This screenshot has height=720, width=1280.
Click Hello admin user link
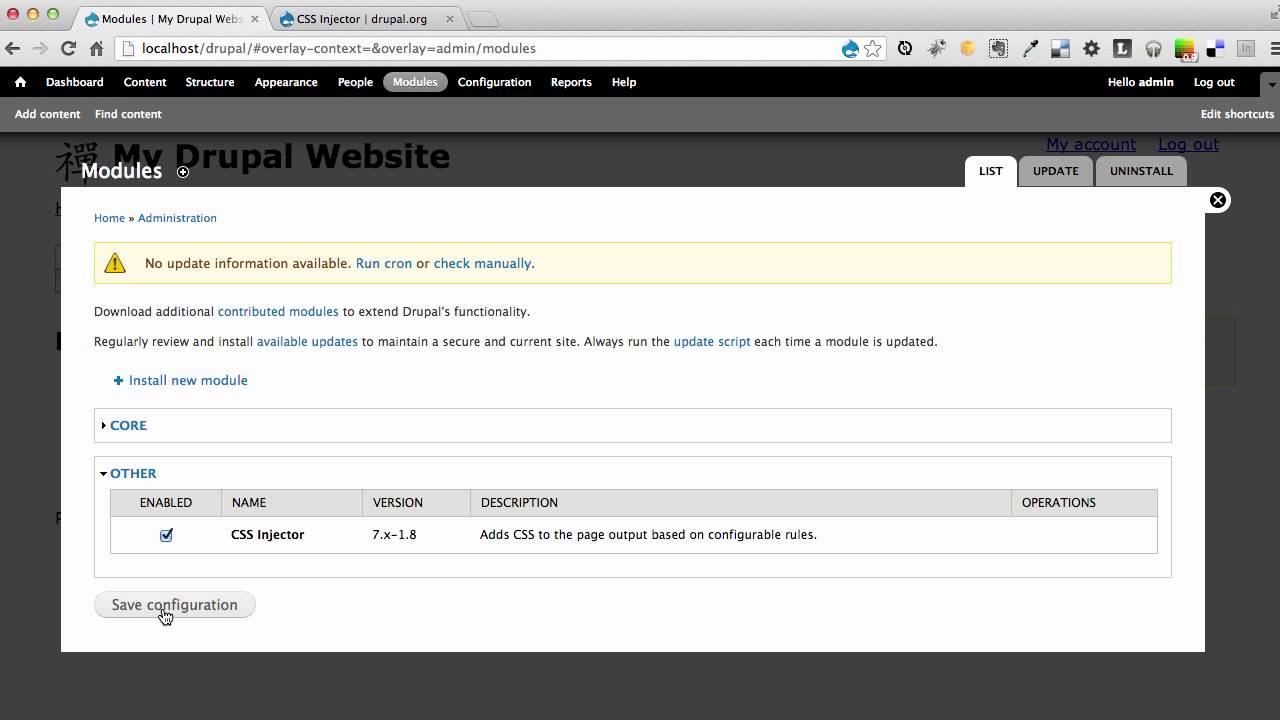1140,82
